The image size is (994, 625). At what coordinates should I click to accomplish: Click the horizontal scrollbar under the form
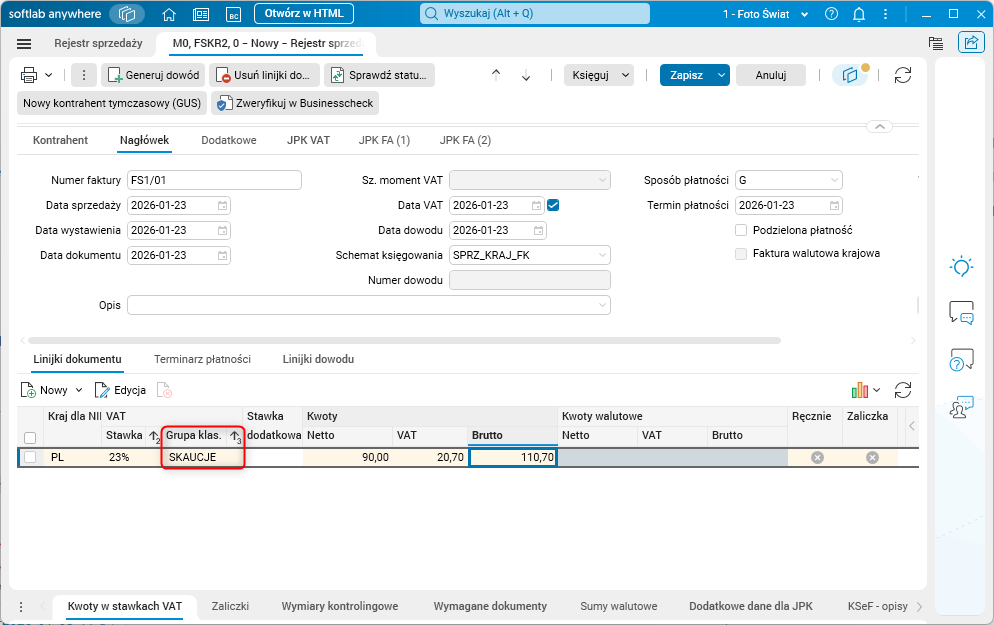404,340
